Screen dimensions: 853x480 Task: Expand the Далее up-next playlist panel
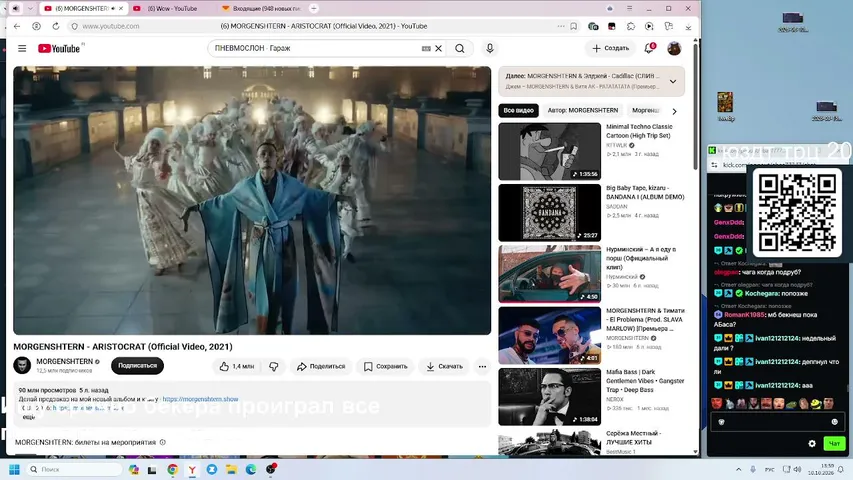pos(673,82)
